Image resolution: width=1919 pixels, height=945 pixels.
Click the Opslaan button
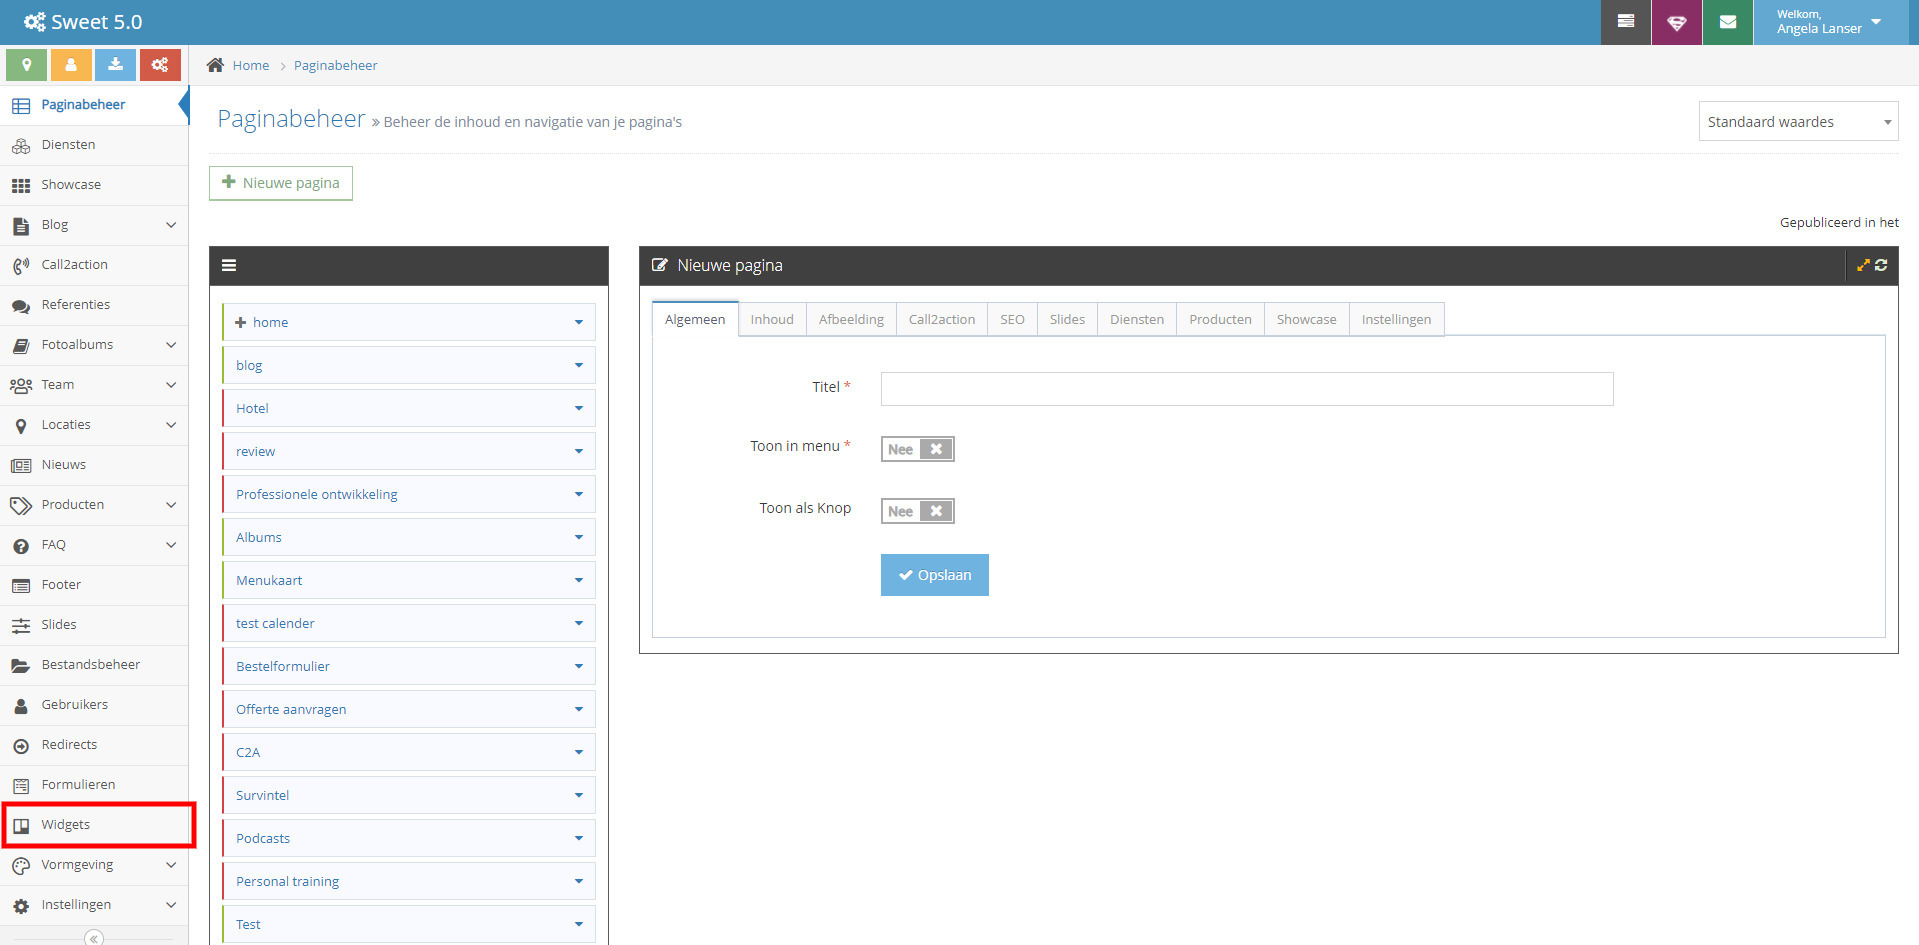click(935, 575)
